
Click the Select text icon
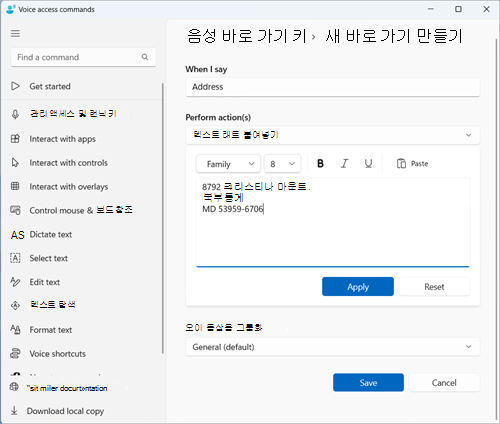[x=15, y=258]
